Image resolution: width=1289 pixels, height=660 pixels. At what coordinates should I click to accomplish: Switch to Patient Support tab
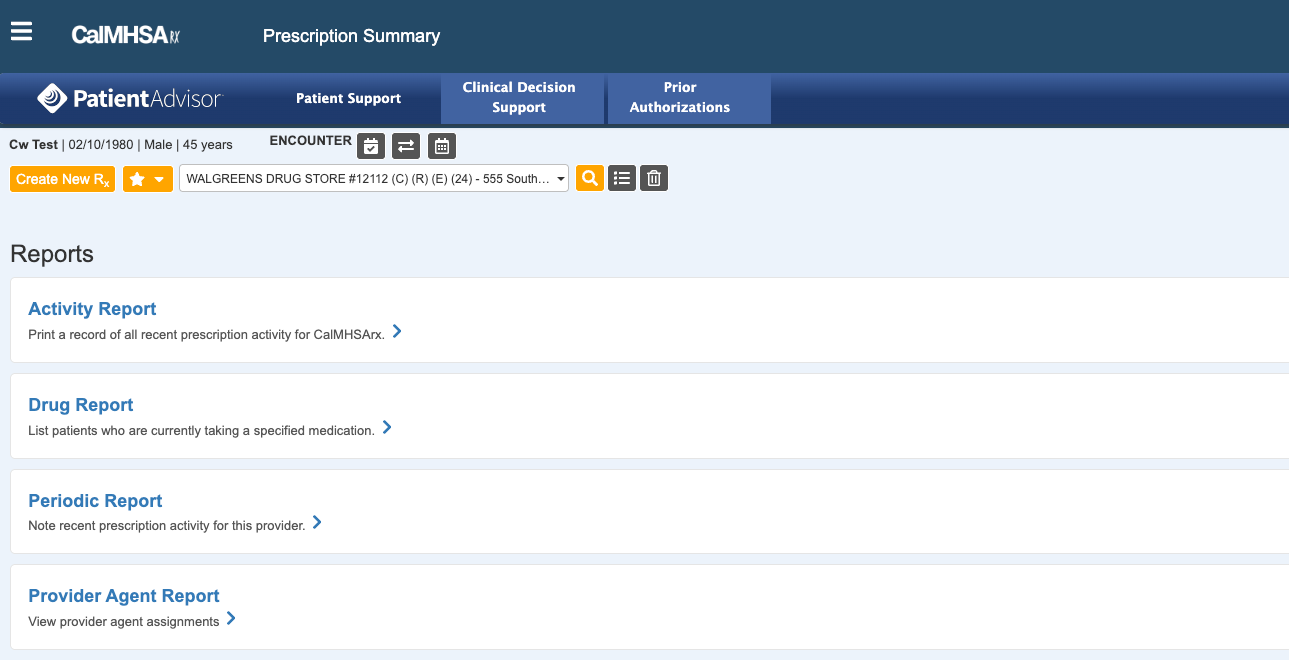(348, 98)
